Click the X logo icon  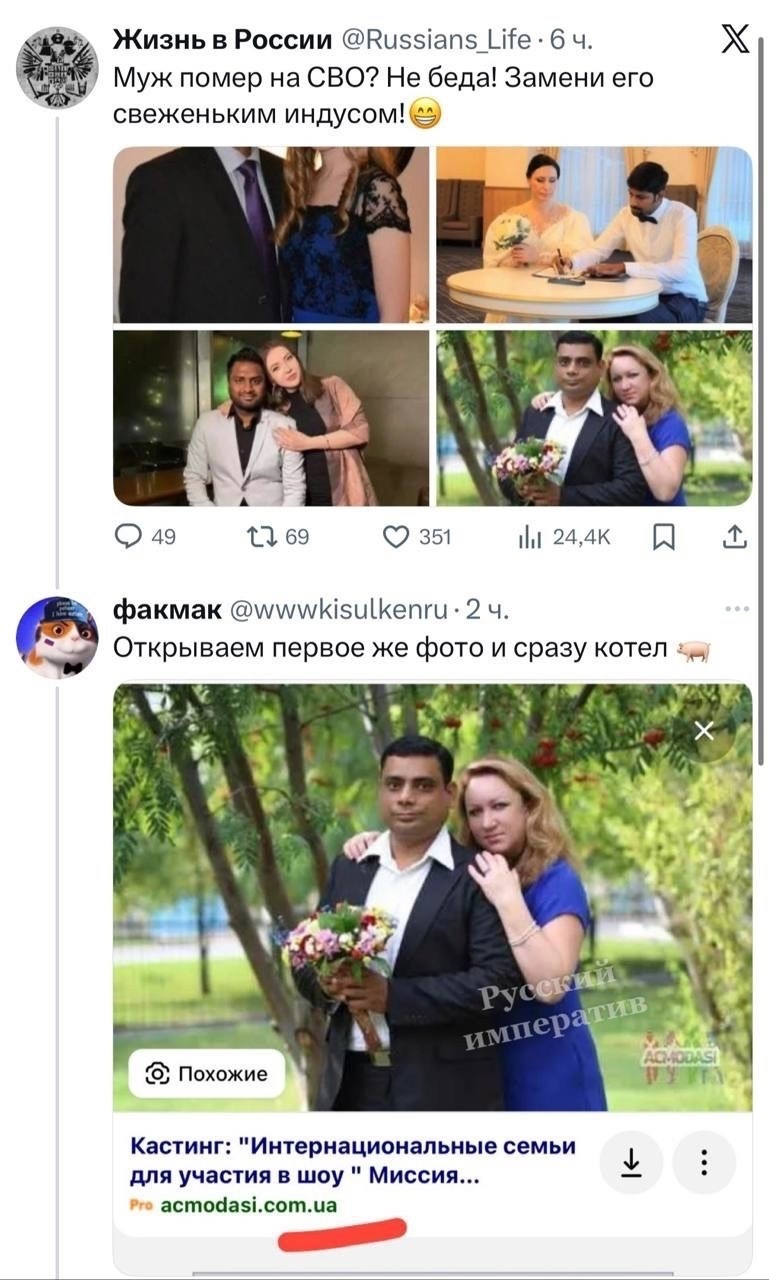click(735, 39)
